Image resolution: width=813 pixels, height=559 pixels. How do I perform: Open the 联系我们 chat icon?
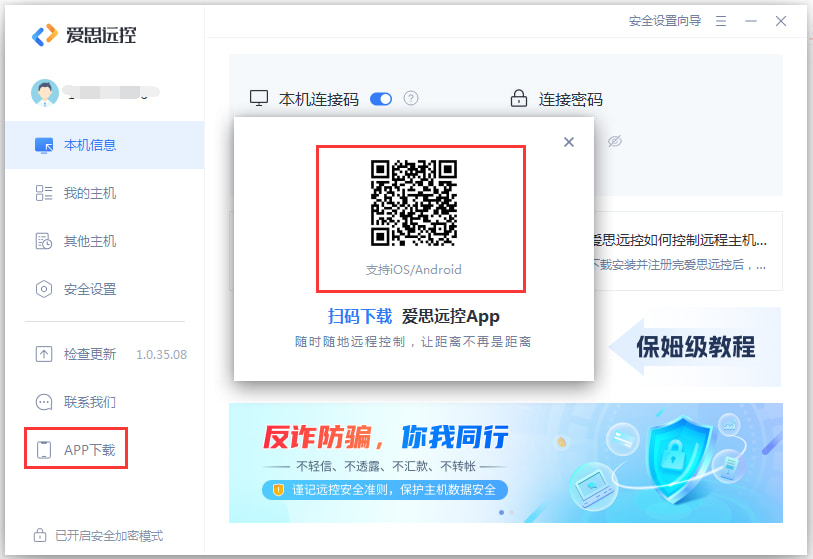pos(44,402)
